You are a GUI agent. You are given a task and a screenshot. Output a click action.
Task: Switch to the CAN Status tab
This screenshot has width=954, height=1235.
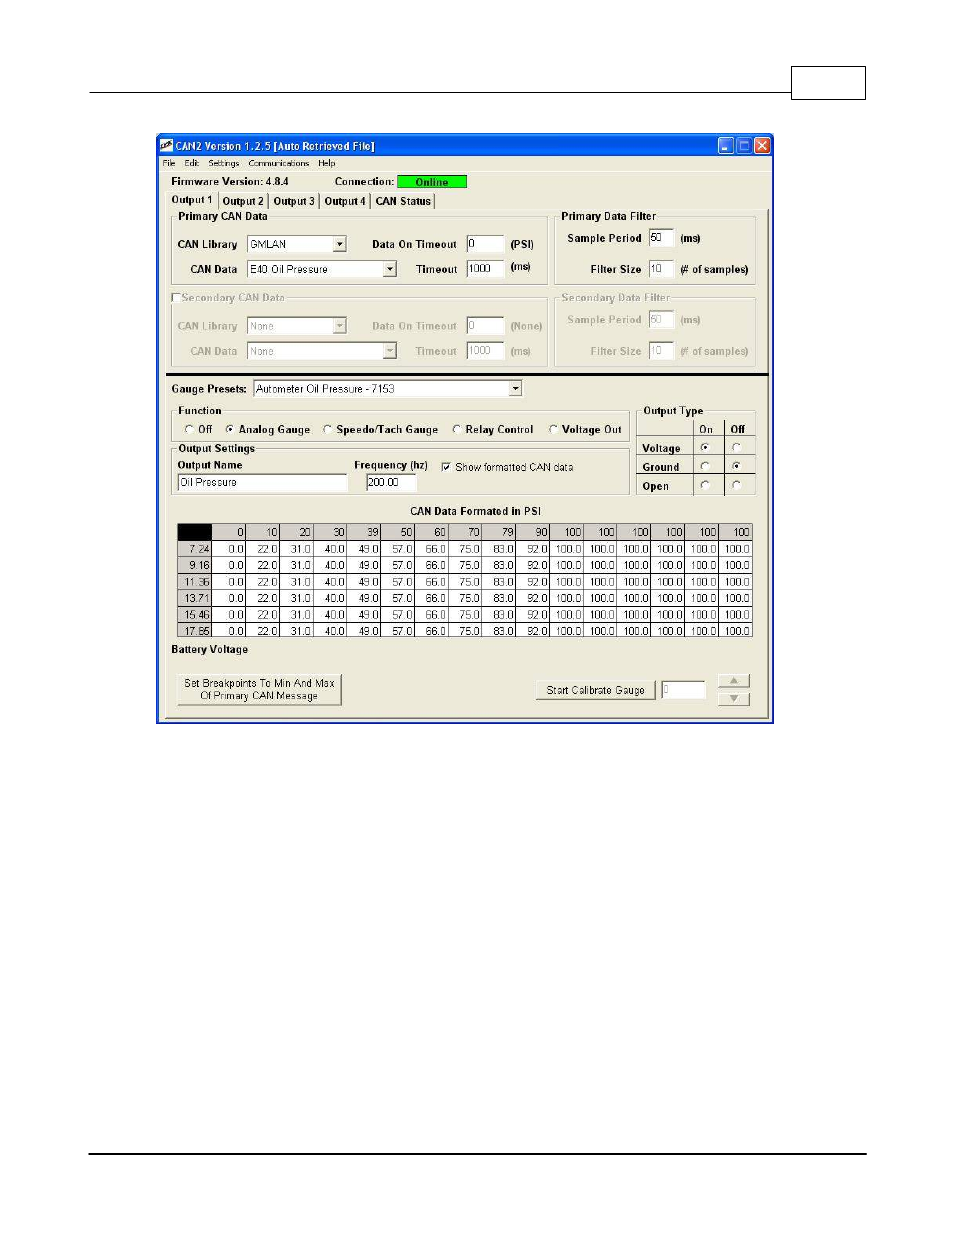click(x=403, y=201)
